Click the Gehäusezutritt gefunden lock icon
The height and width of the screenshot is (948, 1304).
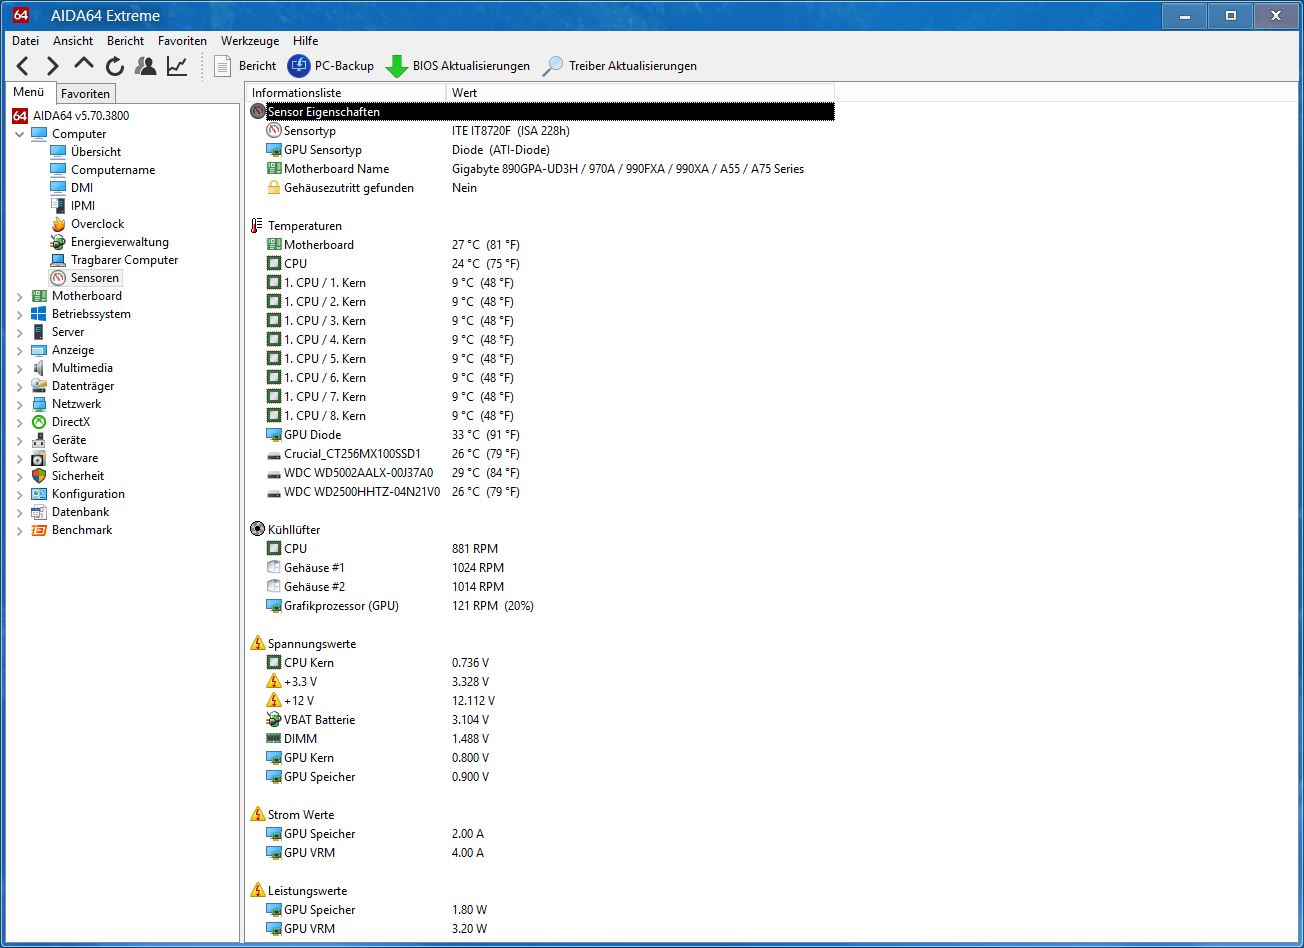pos(274,188)
